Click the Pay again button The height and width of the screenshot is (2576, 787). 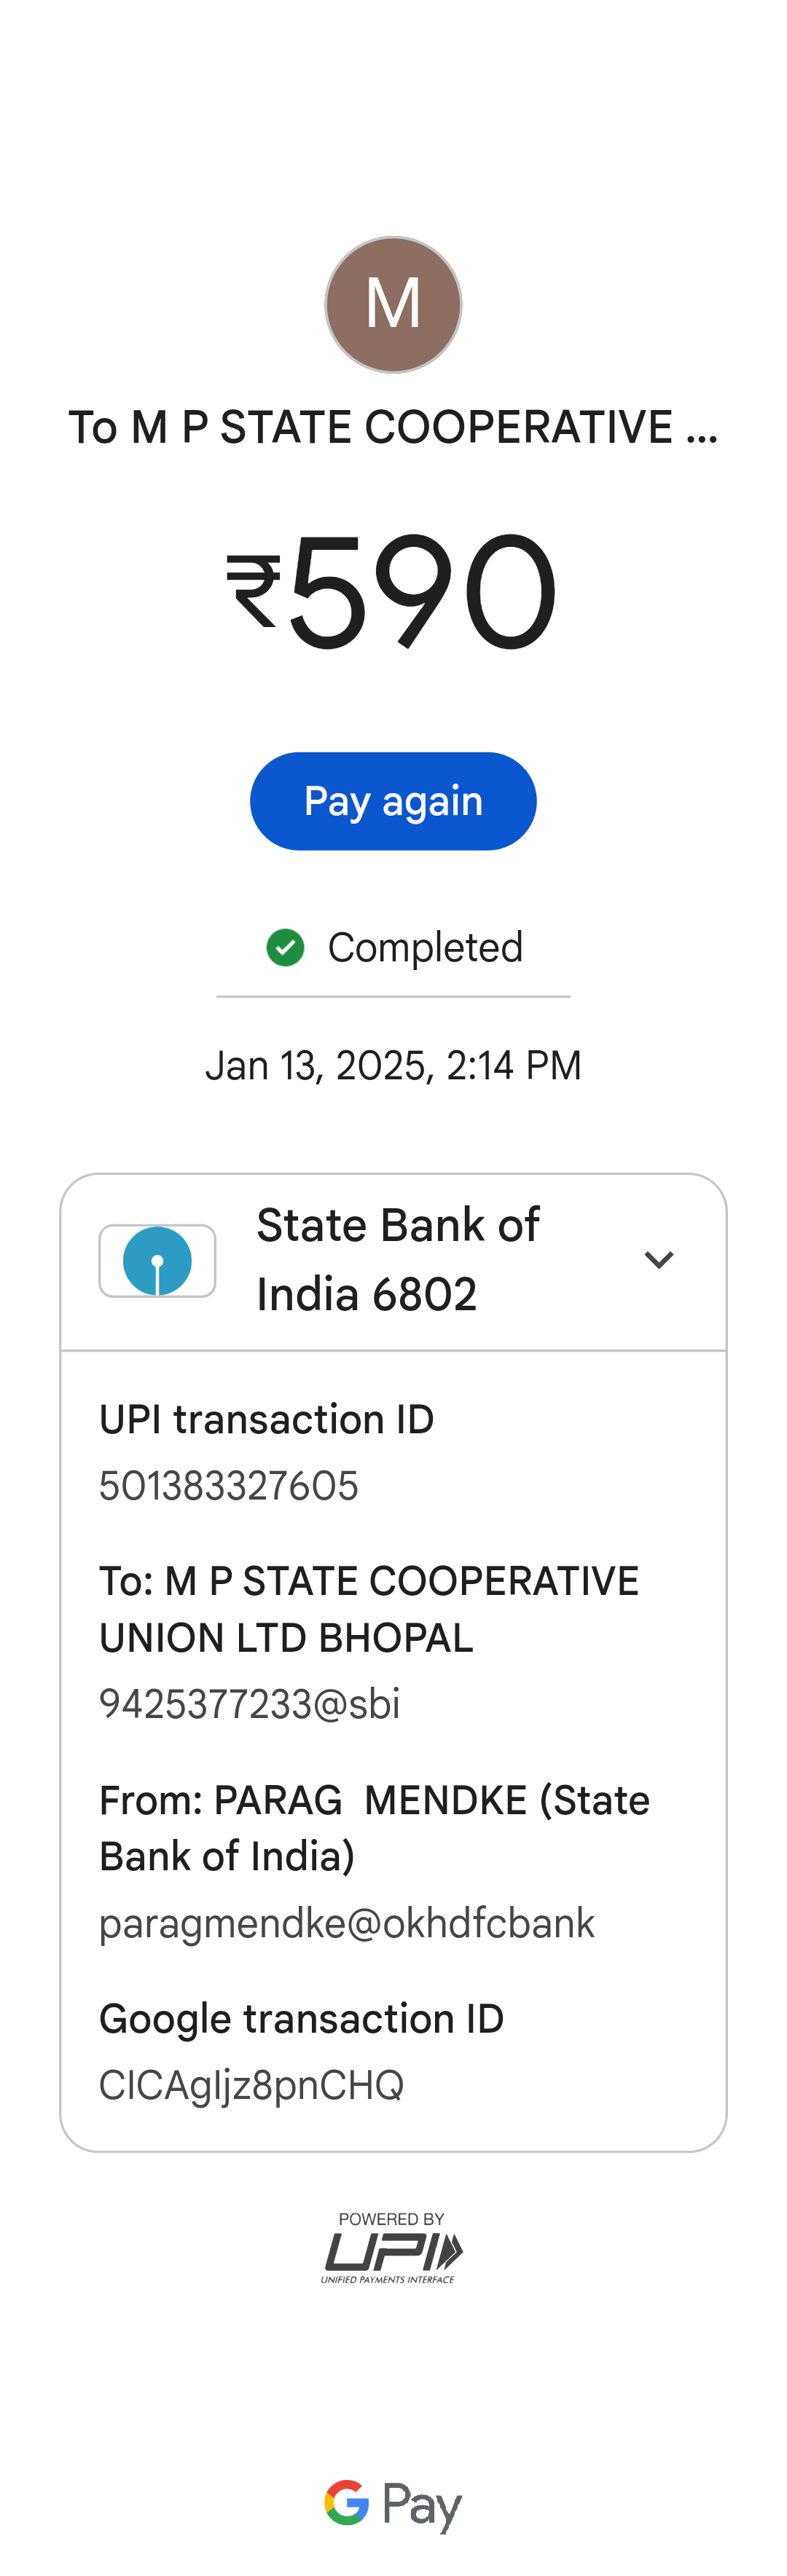(393, 801)
